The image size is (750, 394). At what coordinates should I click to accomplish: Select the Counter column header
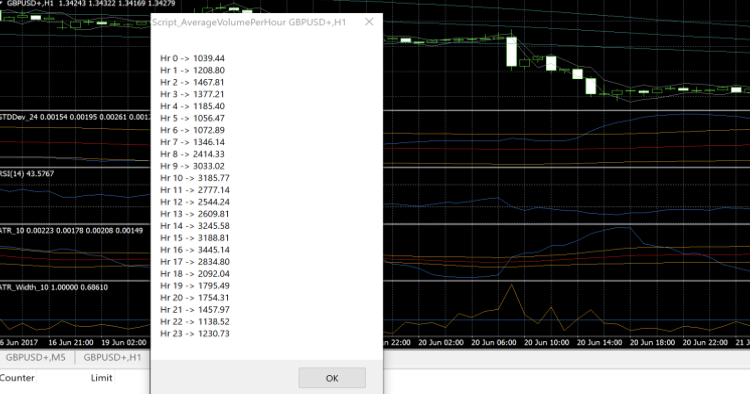tap(17, 378)
